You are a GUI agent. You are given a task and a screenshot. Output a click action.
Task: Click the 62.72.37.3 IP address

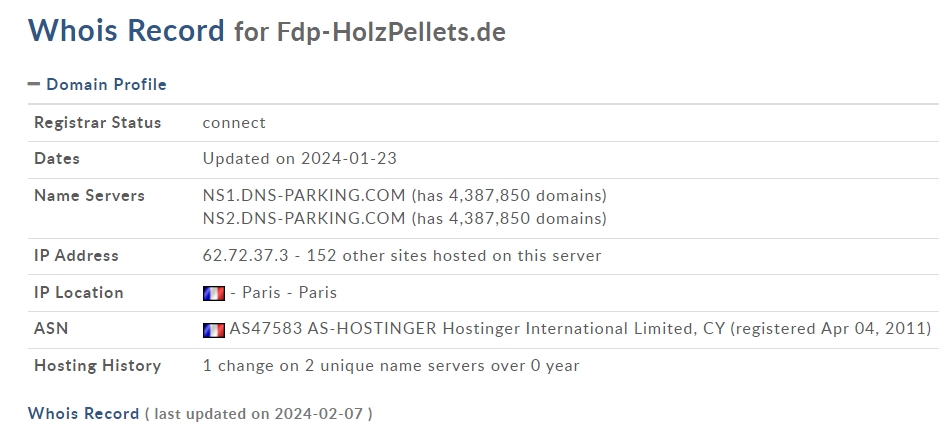tap(246, 256)
